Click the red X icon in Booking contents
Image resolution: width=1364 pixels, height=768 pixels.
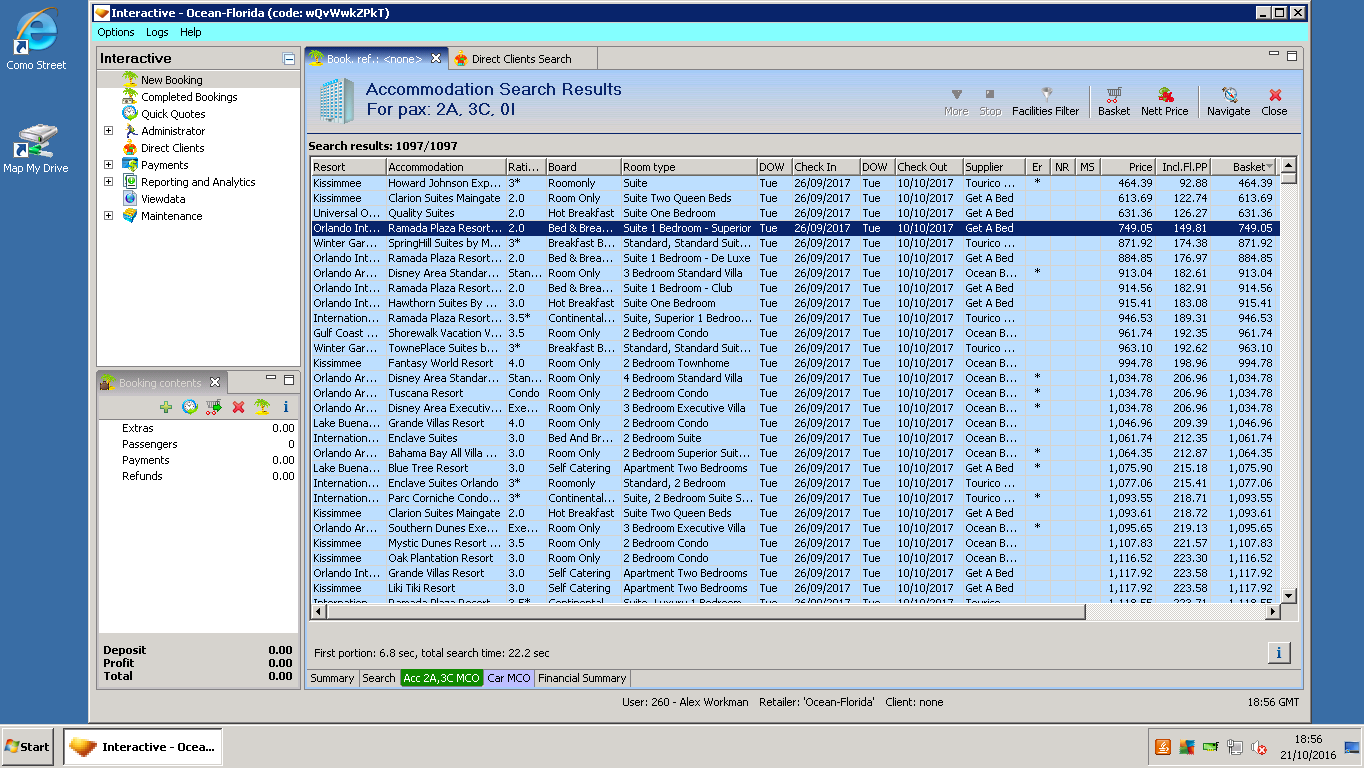(x=238, y=407)
